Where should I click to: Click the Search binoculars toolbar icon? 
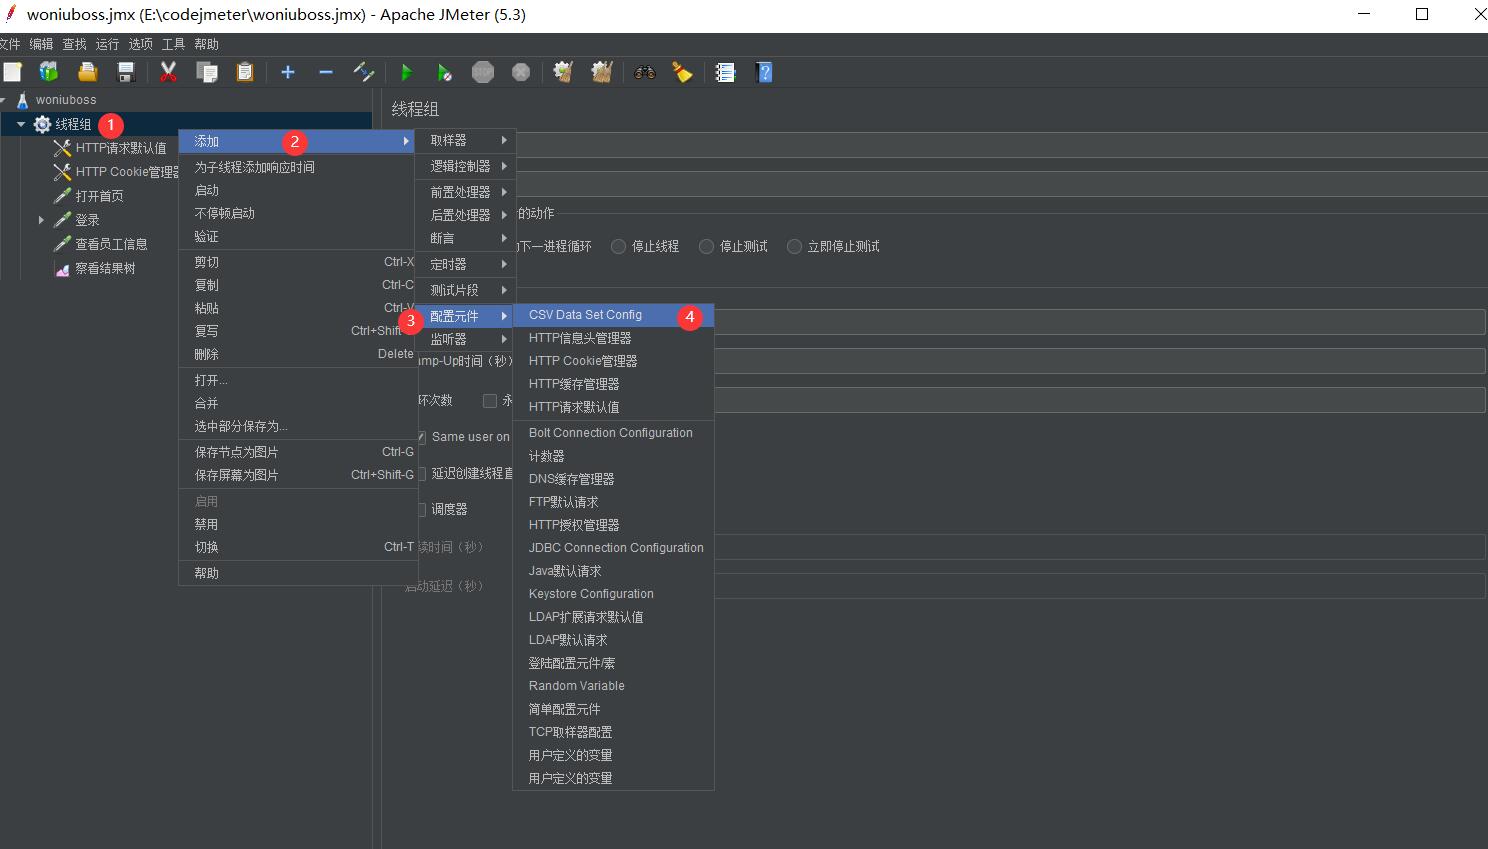pos(645,72)
